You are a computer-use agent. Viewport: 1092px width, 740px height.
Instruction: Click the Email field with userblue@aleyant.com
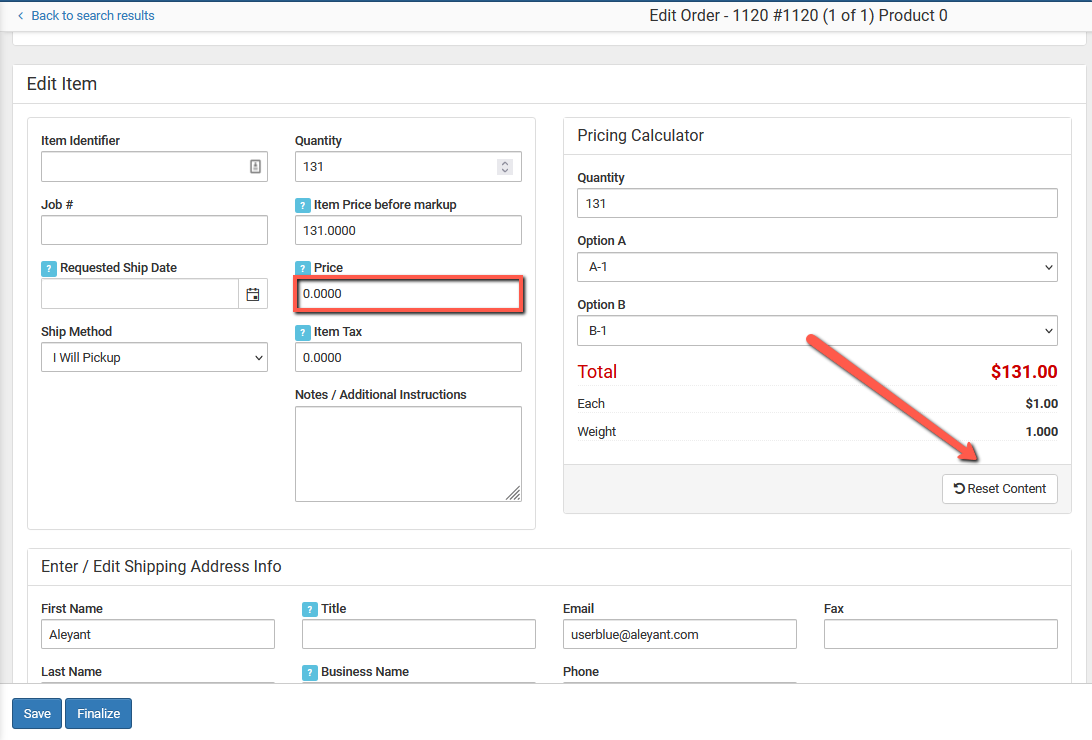coord(680,634)
